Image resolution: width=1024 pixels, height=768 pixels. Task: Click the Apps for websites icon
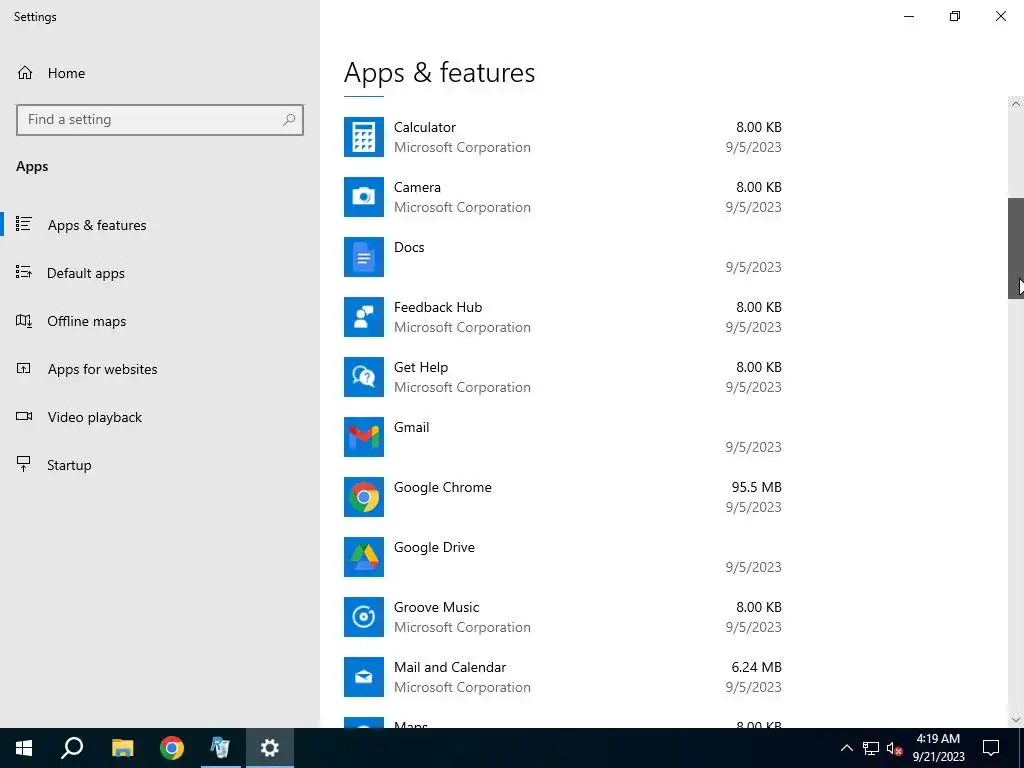[24, 368]
